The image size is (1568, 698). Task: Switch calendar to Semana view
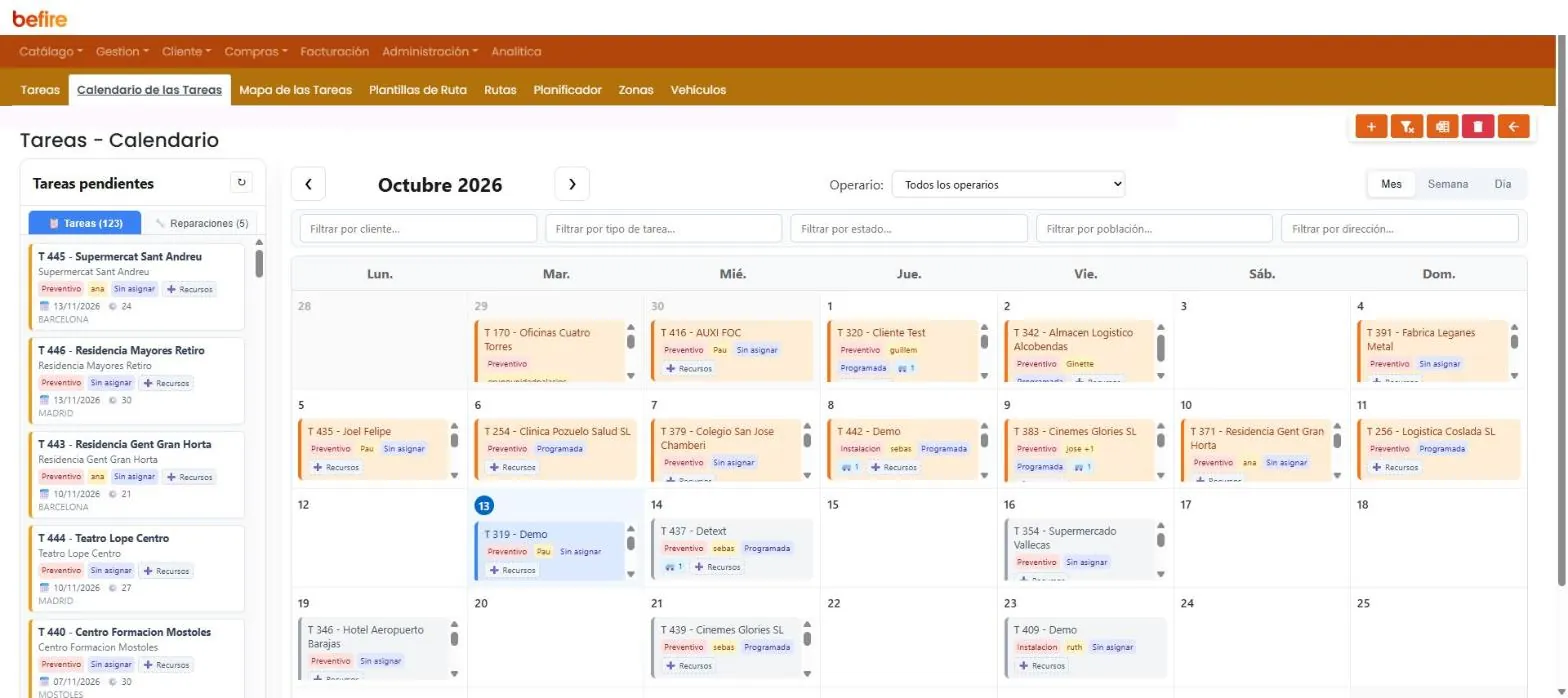[1448, 184]
